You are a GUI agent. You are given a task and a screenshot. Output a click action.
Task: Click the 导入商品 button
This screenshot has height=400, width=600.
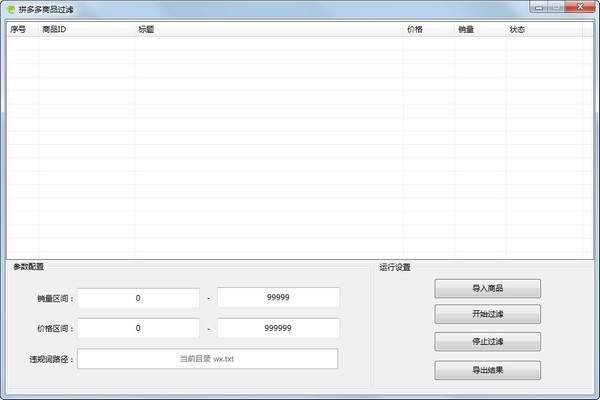[487, 288]
